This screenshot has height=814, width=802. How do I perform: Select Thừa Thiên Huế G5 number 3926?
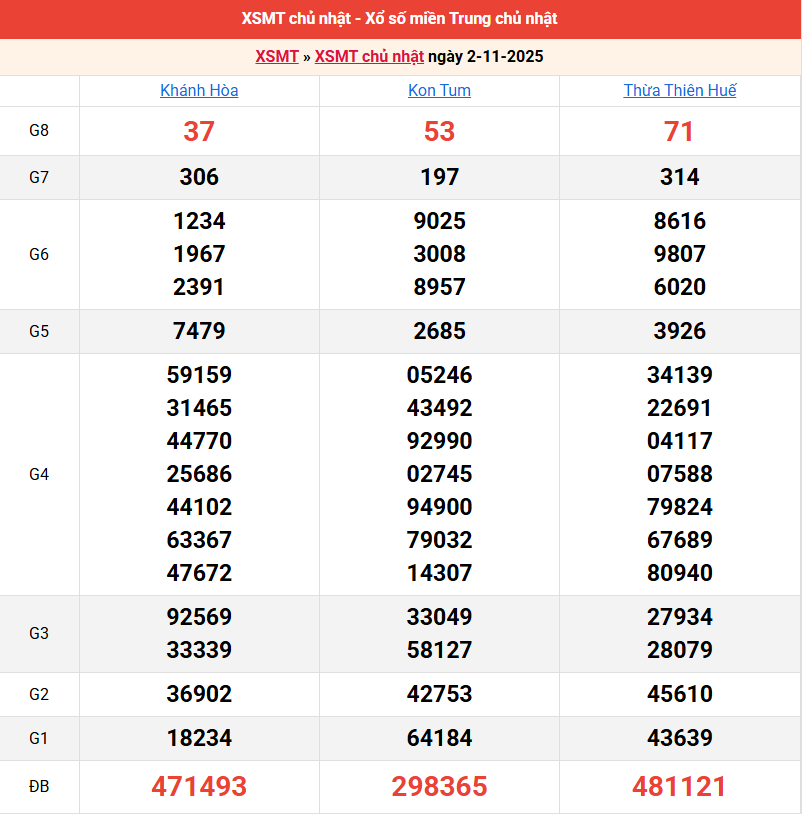[x=679, y=331]
